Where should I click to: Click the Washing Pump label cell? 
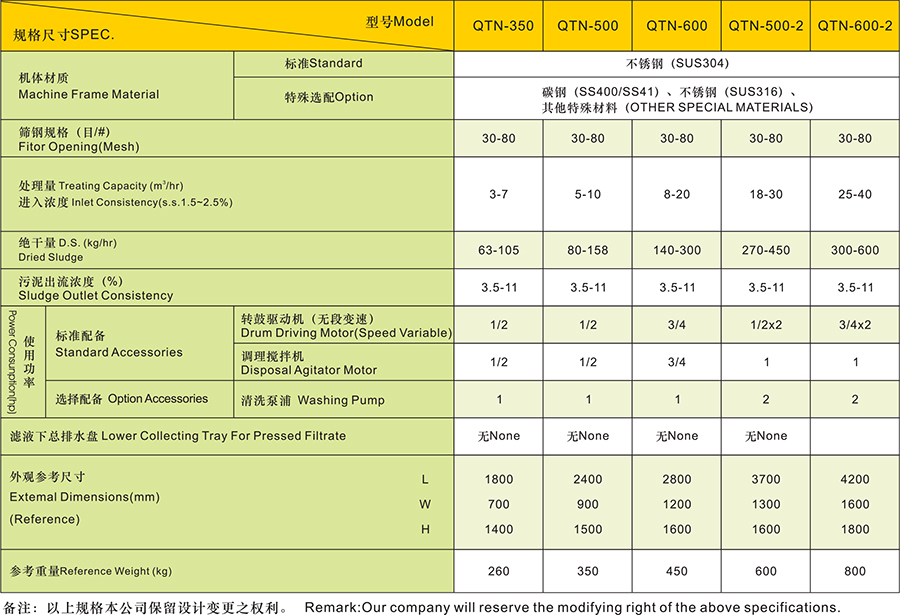[x=312, y=400]
